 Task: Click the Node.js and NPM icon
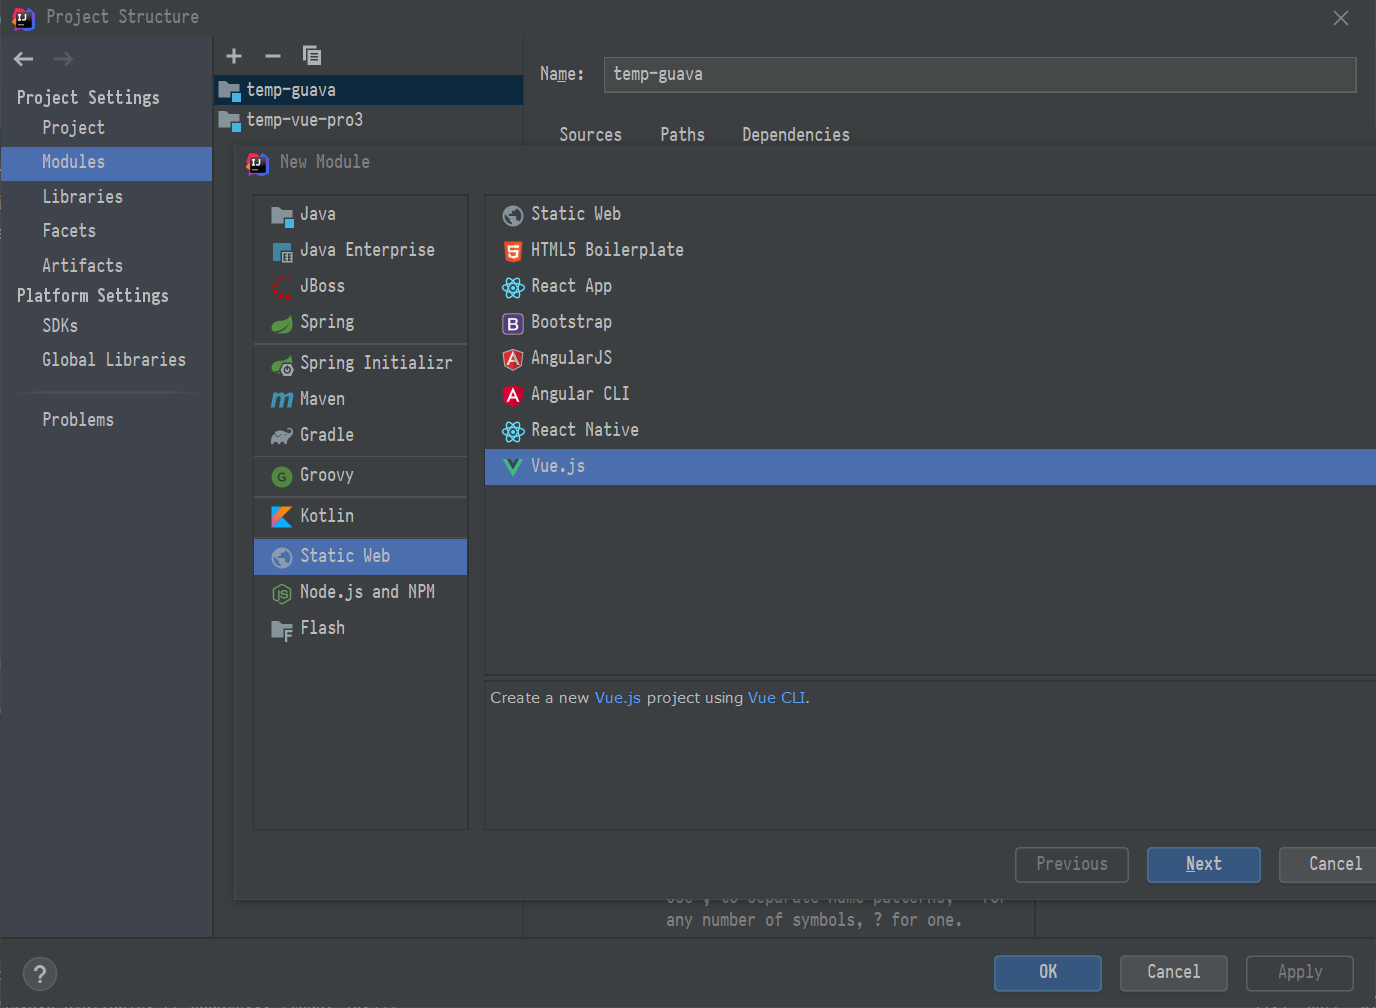tap(282, 593)
